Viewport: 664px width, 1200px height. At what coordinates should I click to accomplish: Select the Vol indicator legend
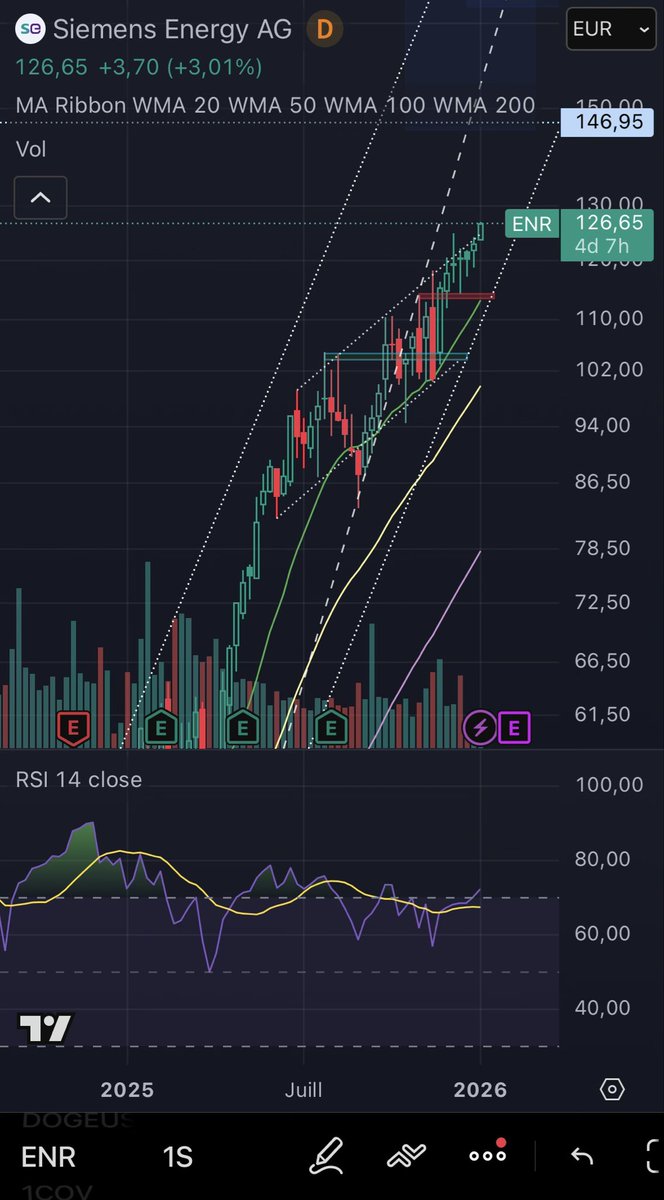(x=32, y=150)
